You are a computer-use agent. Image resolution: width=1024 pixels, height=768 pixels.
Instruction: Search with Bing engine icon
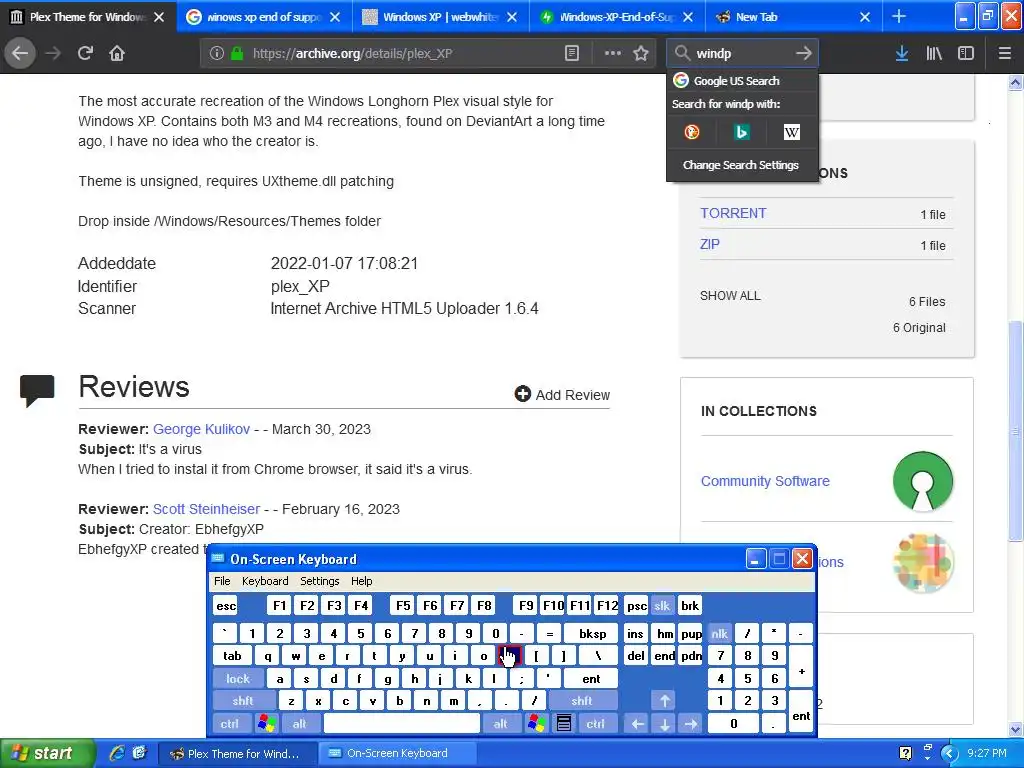point(741,133)
